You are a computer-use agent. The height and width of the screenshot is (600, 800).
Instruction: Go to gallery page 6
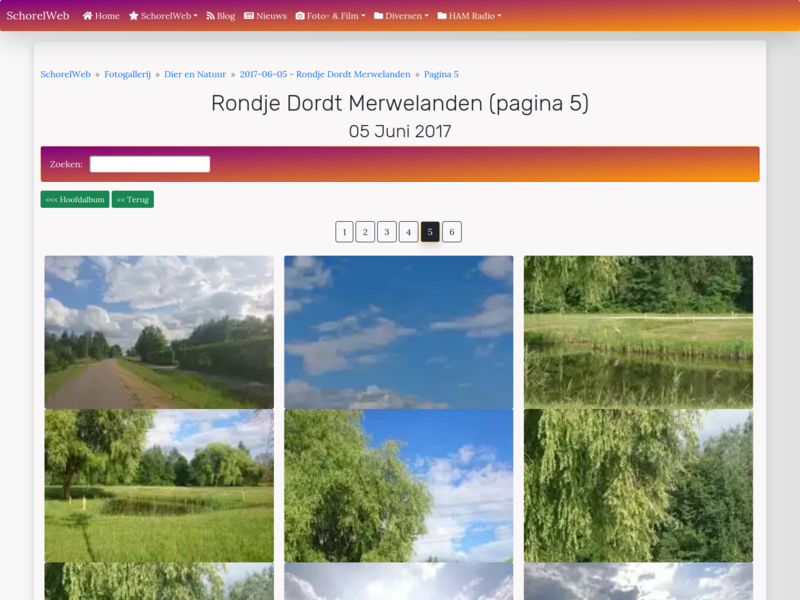tap(452, 232)
